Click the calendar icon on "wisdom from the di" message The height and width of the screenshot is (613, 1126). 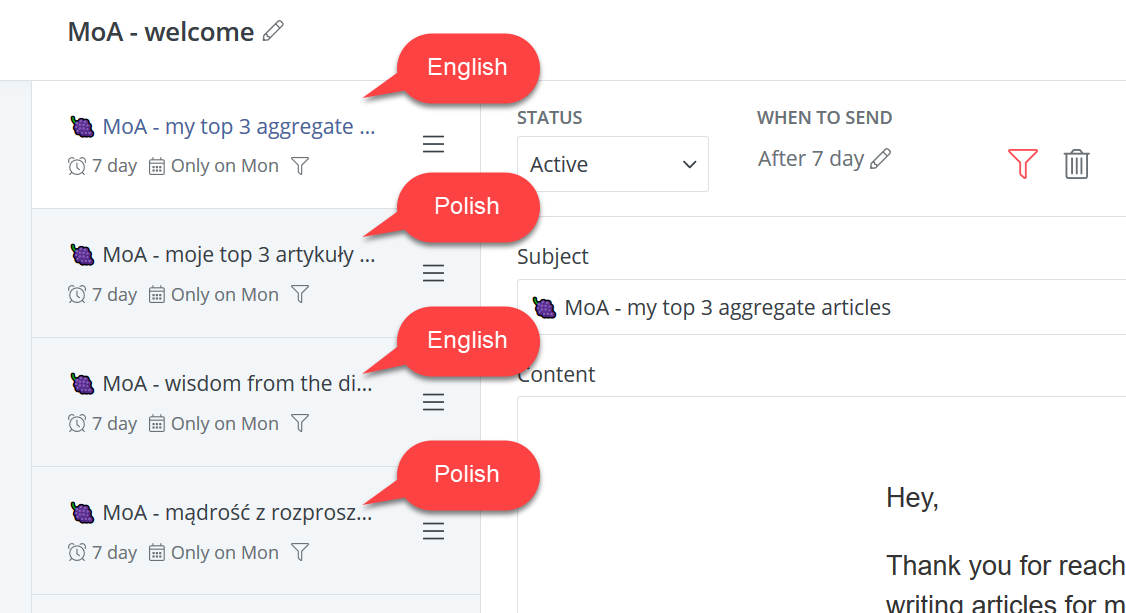pos(156,423)
